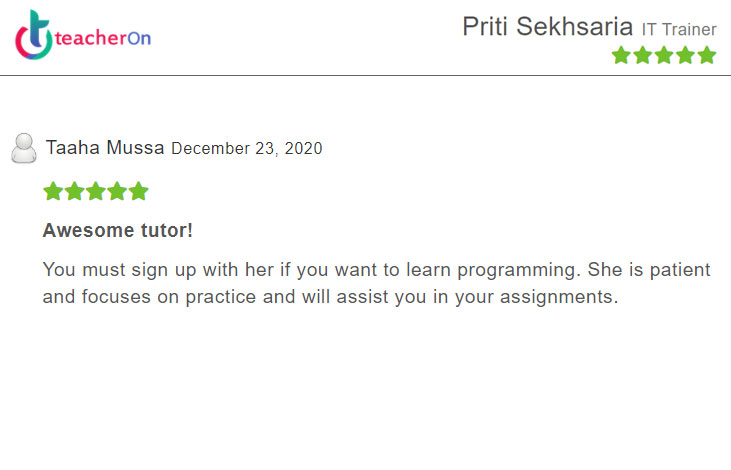Viewport: 731px width, 470px height.
Task: Click the teacherOn logo icon
Action: tap(35, 34)
